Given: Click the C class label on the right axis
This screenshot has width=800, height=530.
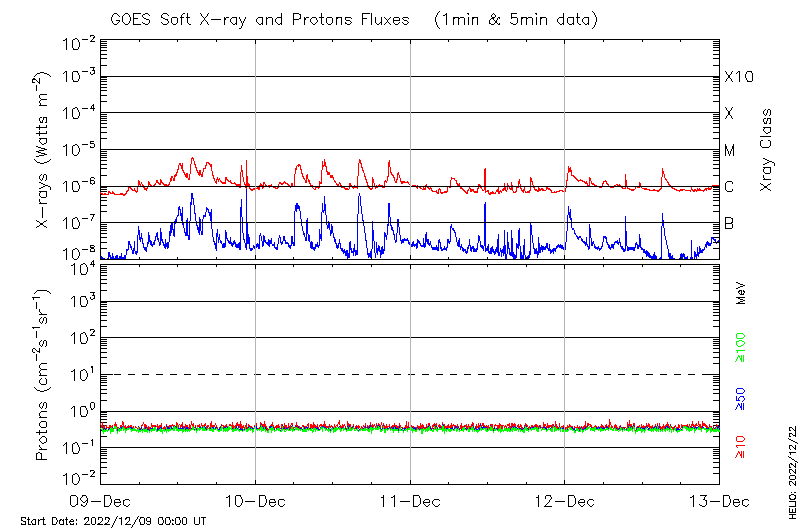Looking at the screenshot, I should [x=729, y=187].
